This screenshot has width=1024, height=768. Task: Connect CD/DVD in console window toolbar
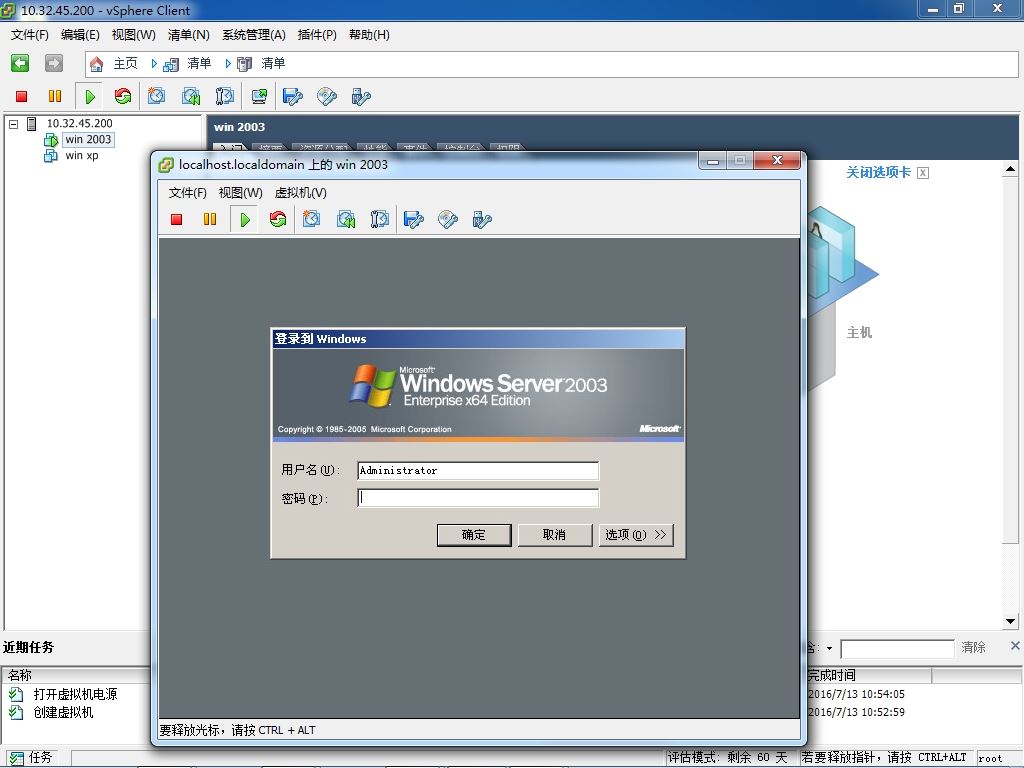(x=448, y=219)
